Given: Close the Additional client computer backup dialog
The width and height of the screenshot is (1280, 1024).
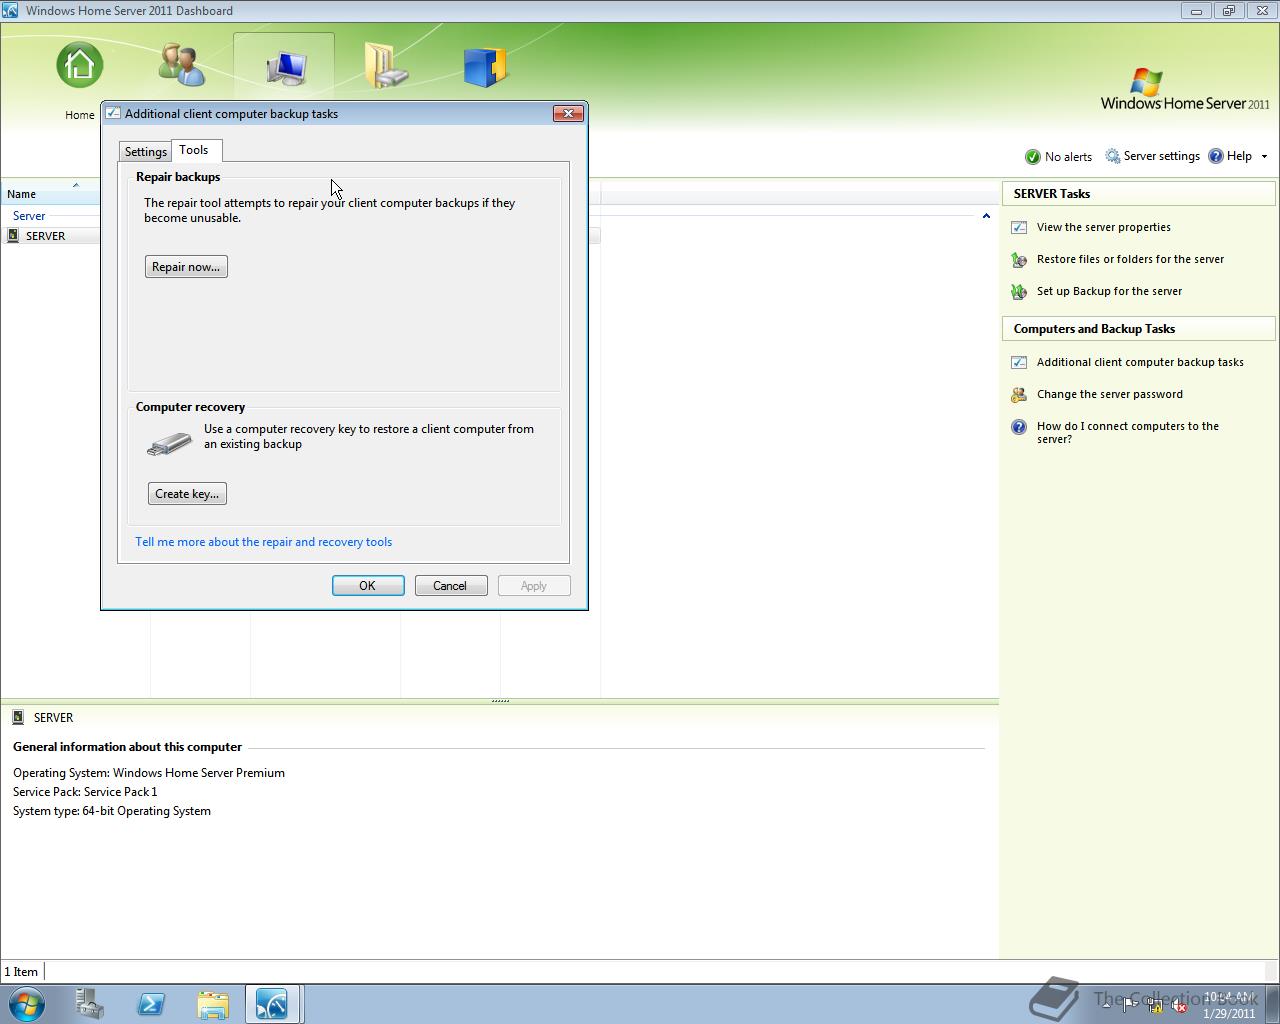Looking at the screenshot, I should tap(568, 114).
